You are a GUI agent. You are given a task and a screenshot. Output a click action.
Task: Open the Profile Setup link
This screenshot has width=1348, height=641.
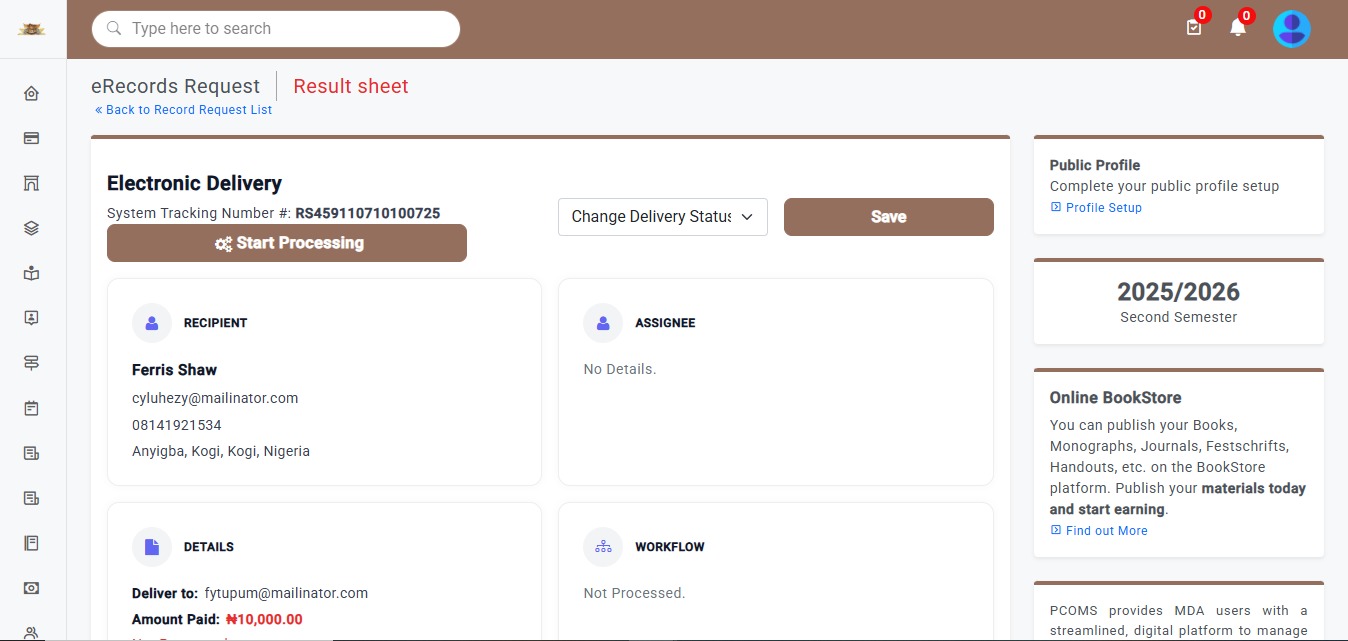(x=1103, y=208)
